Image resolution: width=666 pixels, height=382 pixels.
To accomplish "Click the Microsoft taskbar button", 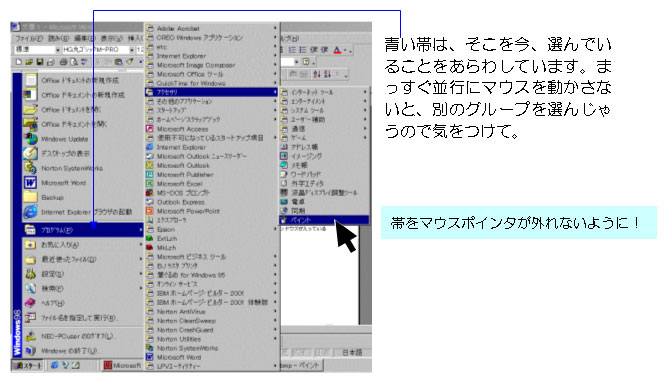I will pyautogui.click(x=123, y=365).
